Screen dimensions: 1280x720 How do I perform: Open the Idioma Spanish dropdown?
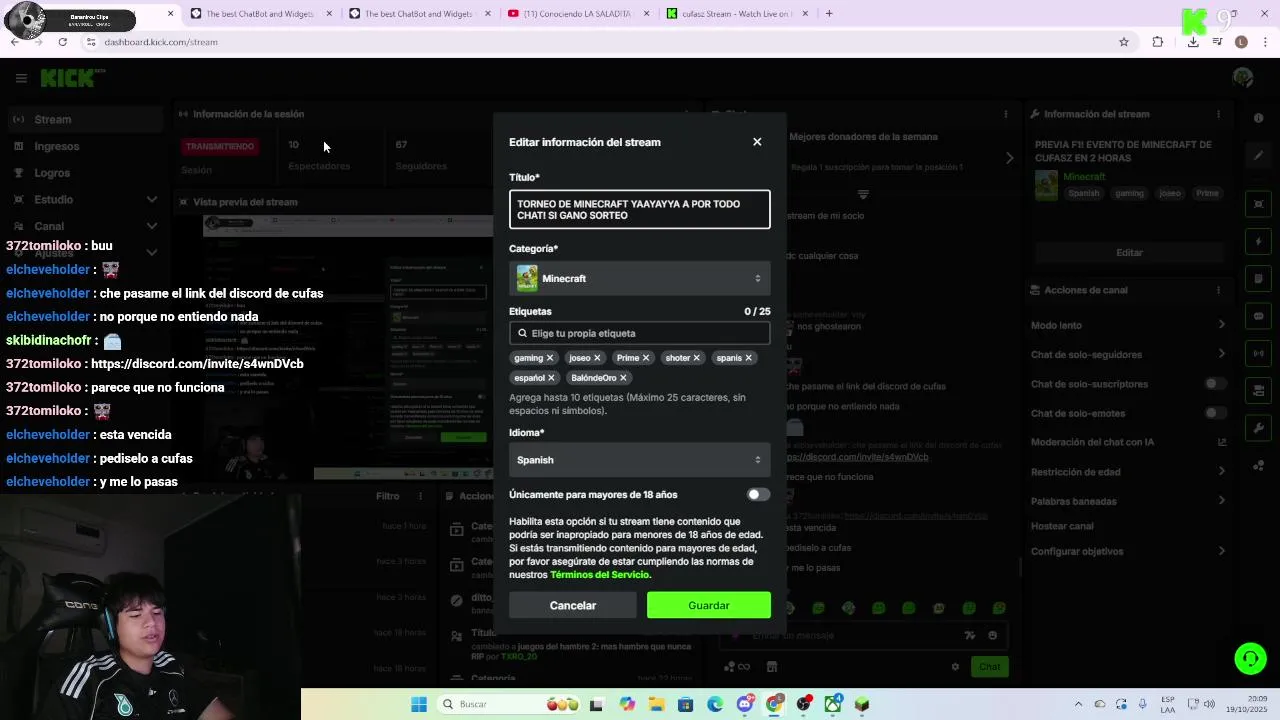coord(640,460)
